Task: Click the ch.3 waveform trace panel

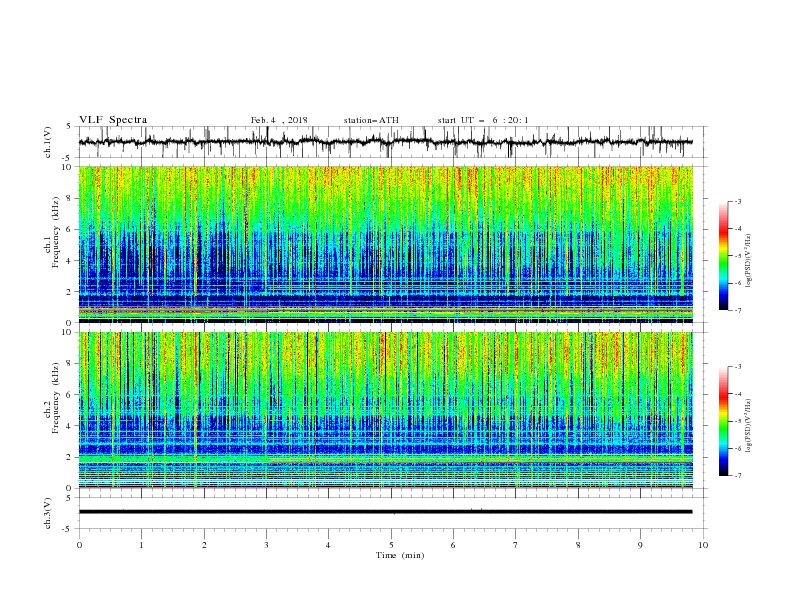Action: click(x=392, y=513)
